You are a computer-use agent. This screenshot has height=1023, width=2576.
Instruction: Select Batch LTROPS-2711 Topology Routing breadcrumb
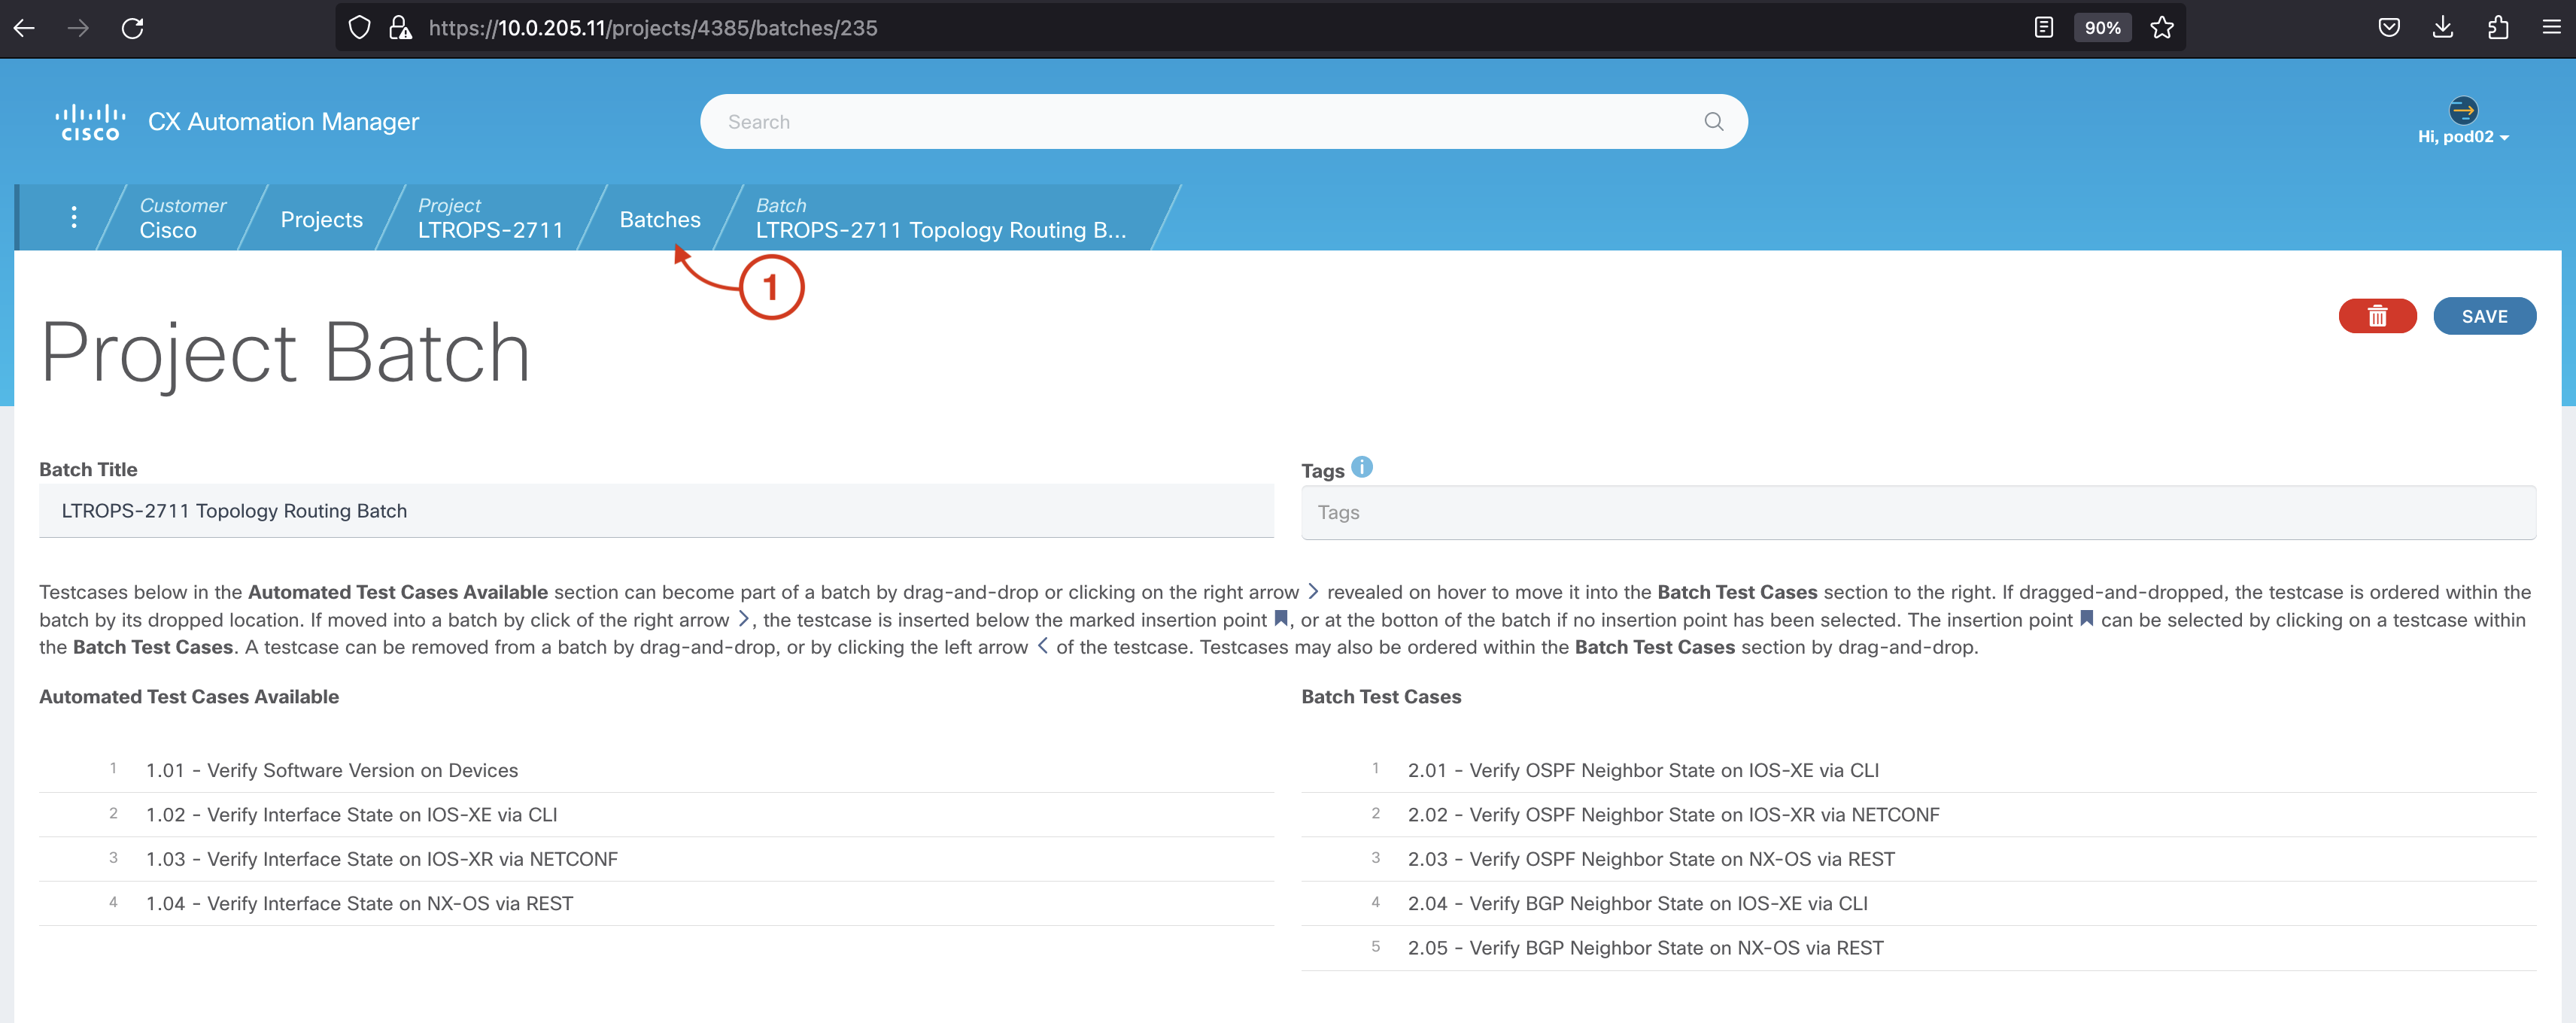point(941,217)
